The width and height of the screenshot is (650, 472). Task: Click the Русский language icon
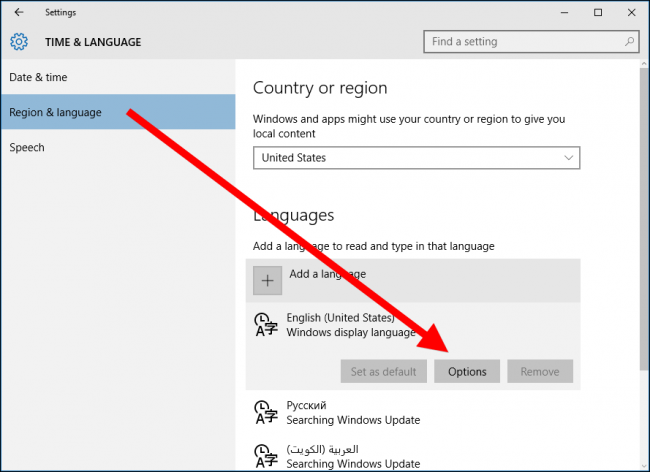266,412
